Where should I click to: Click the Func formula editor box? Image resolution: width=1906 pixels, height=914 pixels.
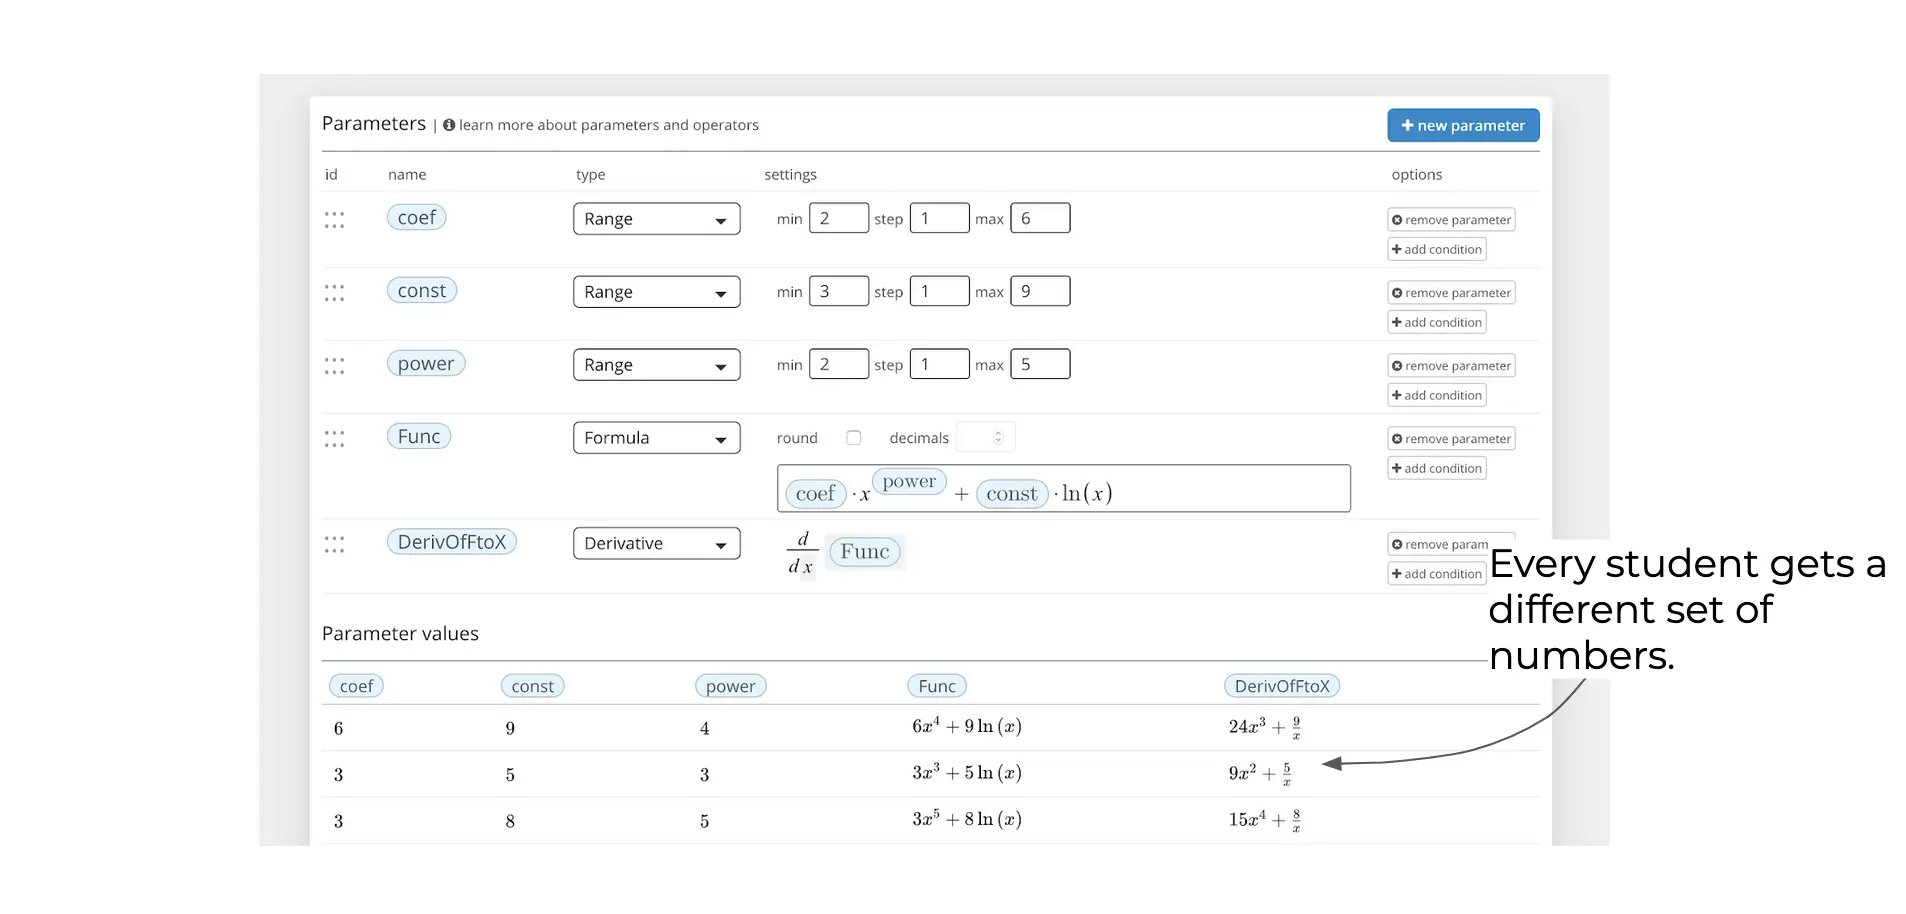coord(1063,488)
